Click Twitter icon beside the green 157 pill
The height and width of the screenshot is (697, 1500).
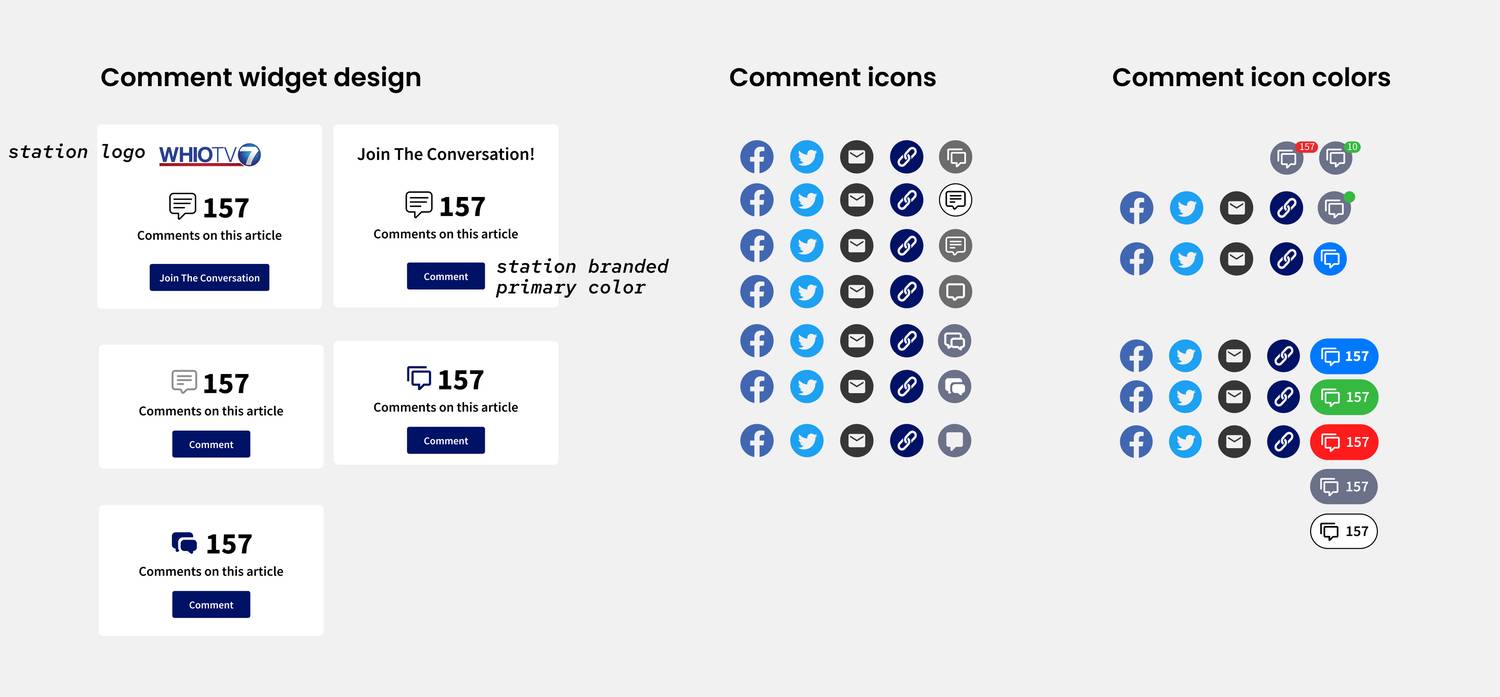point(1185,397)
